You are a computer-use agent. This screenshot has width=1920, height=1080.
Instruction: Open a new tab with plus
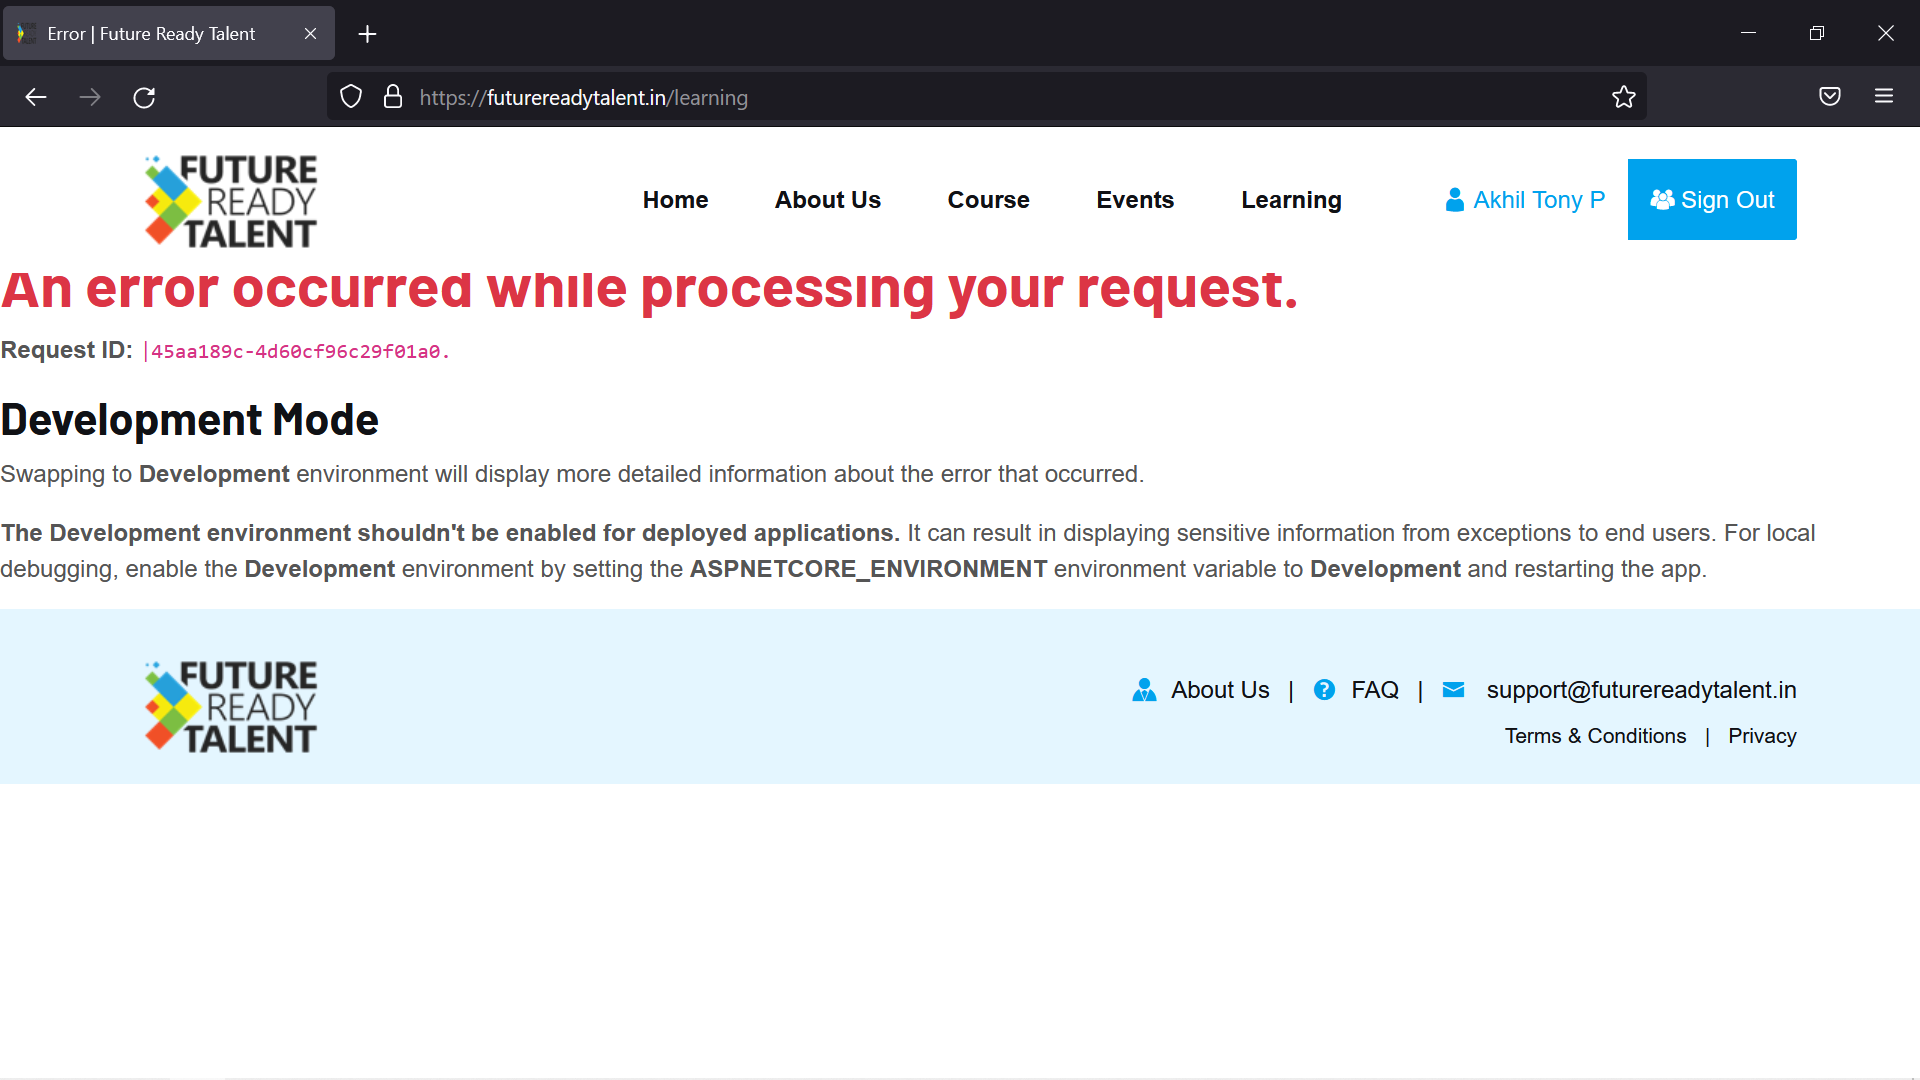point(367,34)
